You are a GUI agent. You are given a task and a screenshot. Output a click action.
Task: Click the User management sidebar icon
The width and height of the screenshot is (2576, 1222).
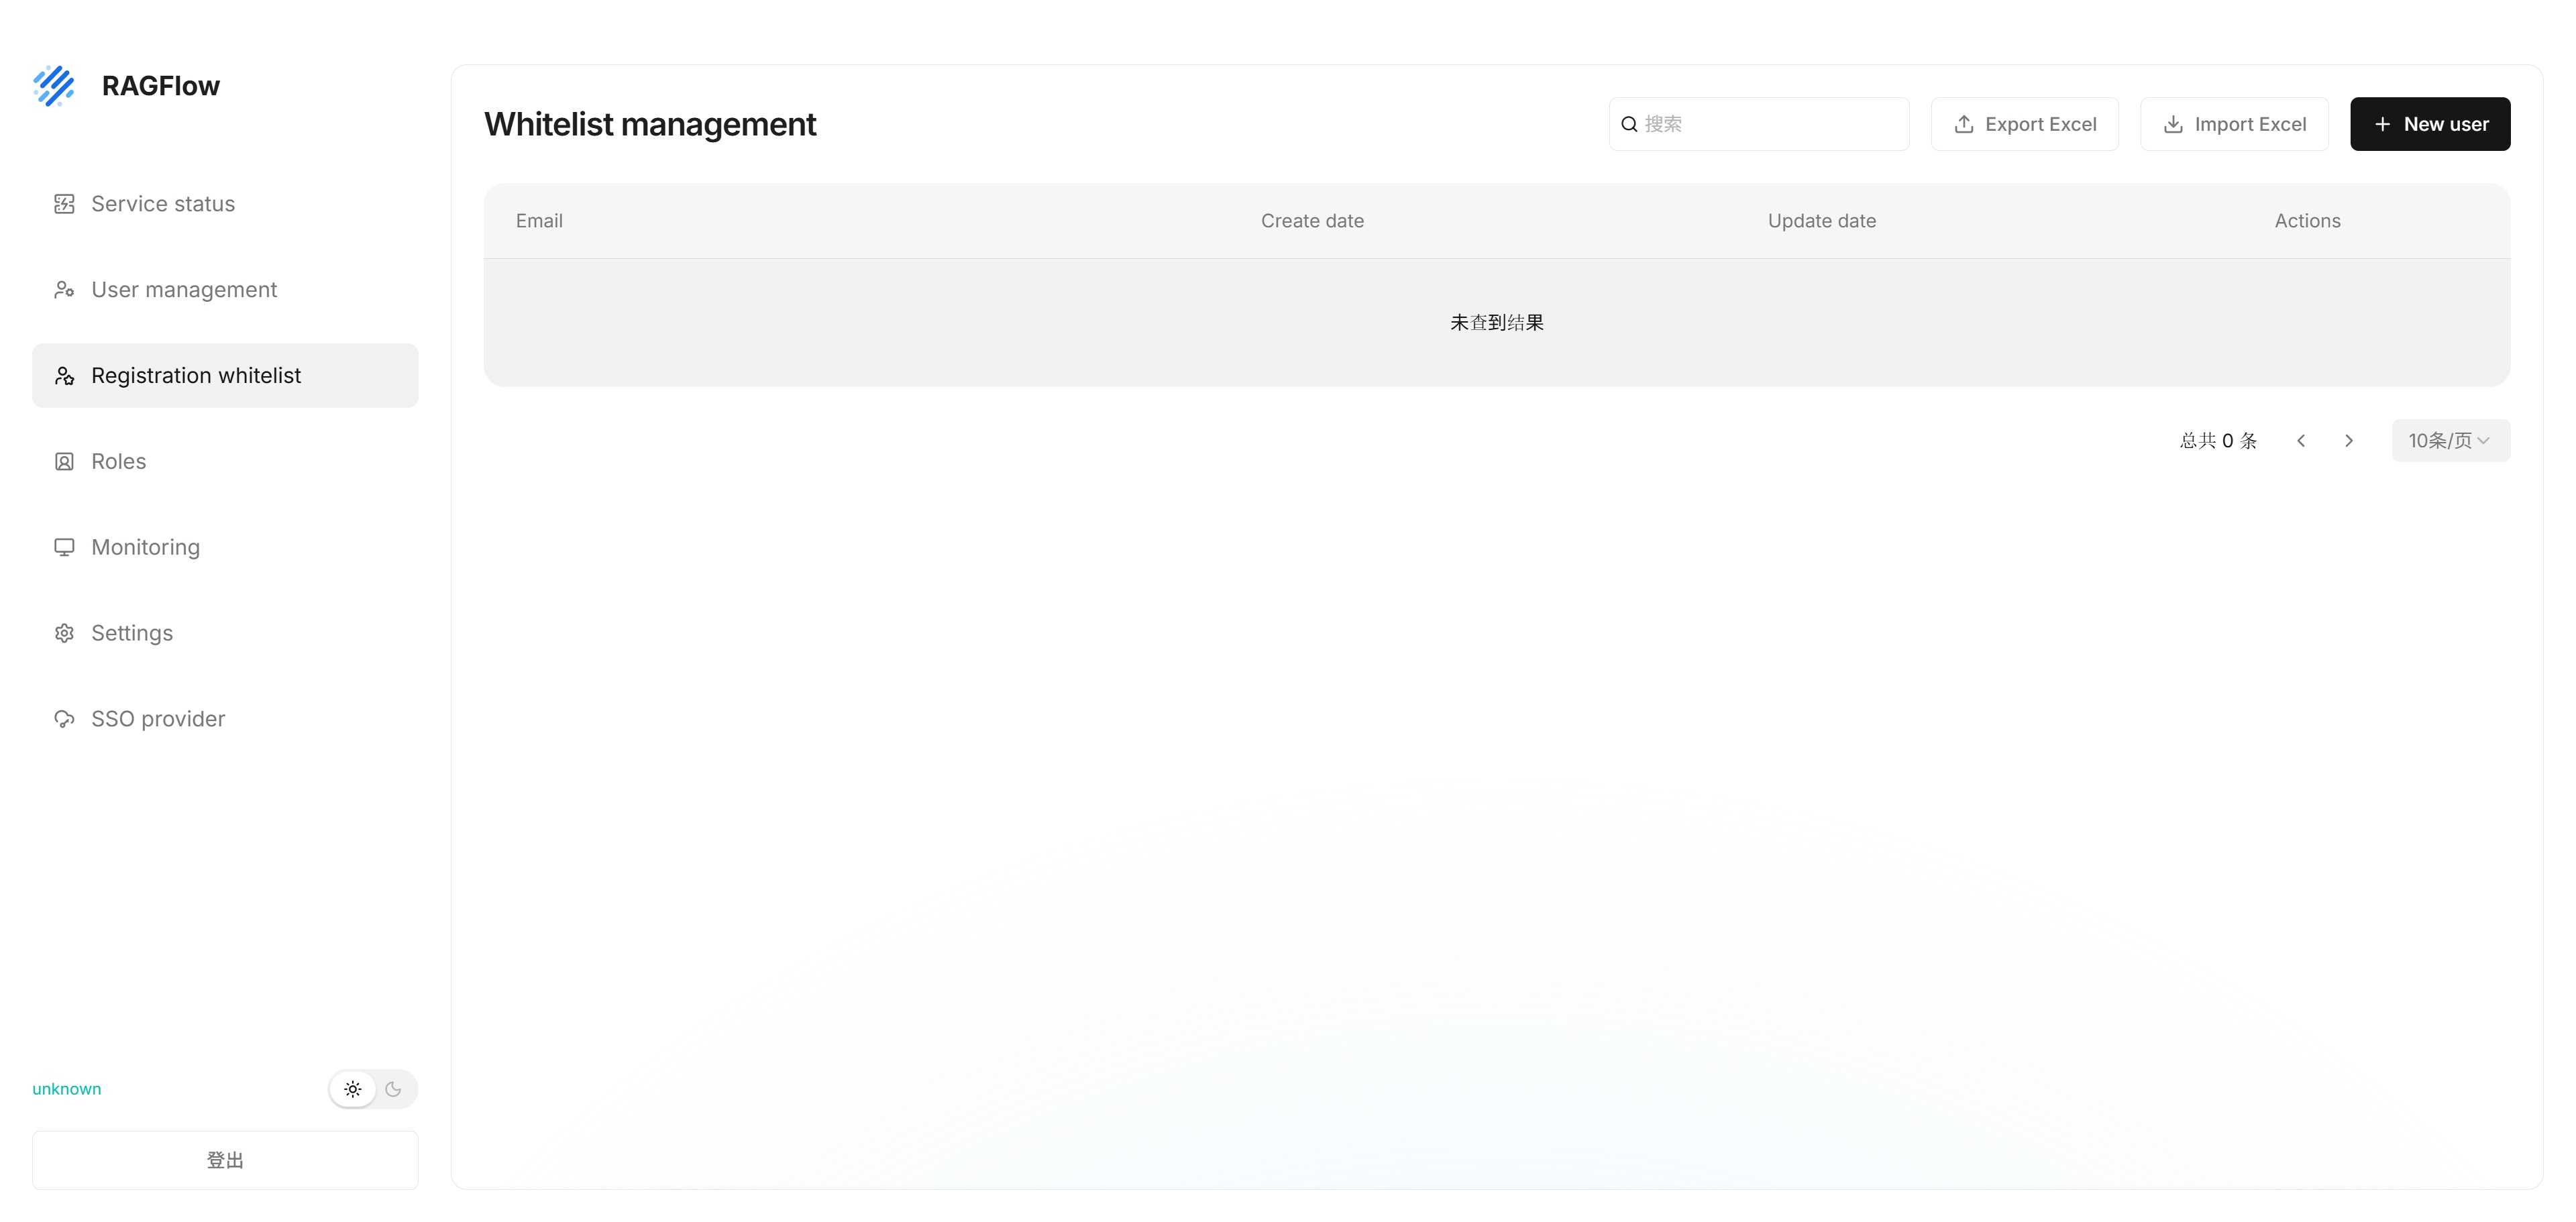(x=64, y=290)
